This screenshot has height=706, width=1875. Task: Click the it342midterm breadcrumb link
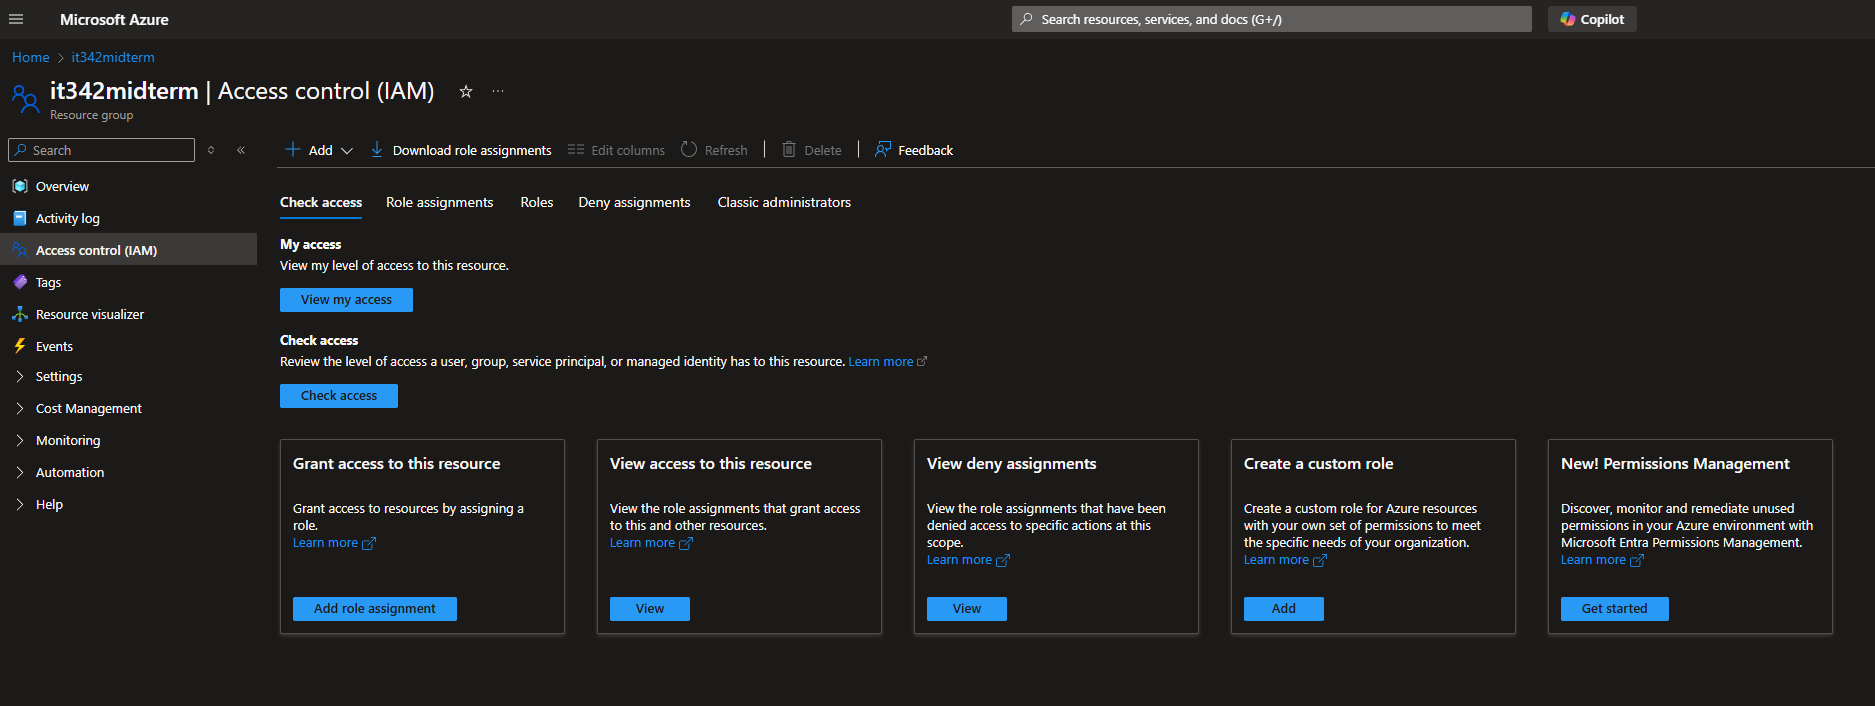tap(113, 57)
